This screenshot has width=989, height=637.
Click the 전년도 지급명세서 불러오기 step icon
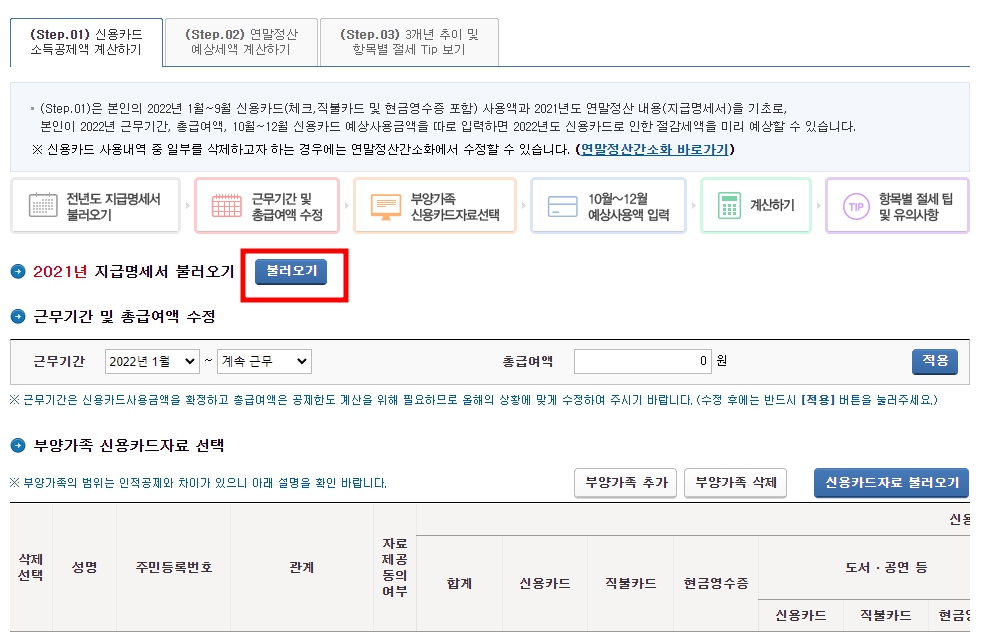(x=42, y=205)
